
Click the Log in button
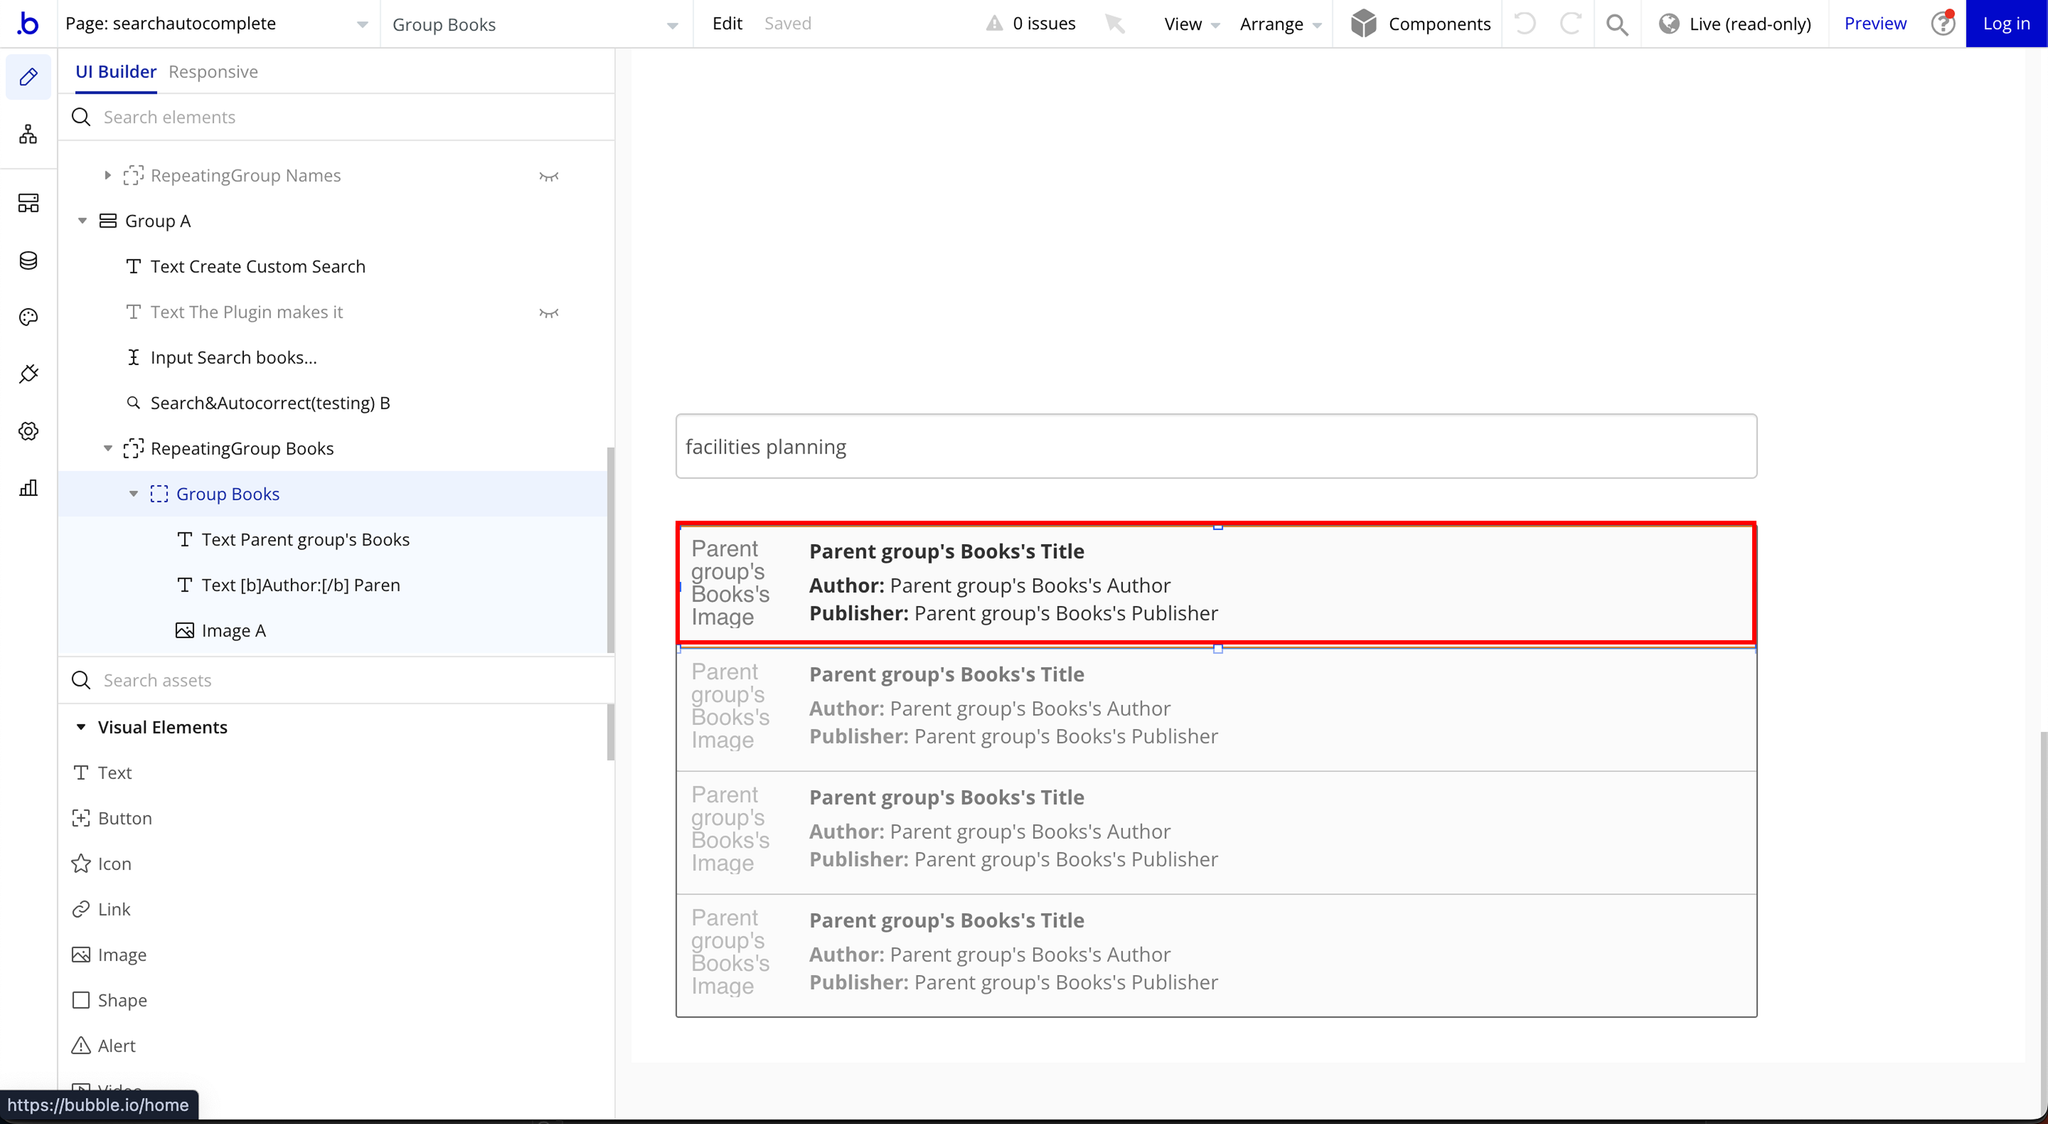(x=2006, y=24)
